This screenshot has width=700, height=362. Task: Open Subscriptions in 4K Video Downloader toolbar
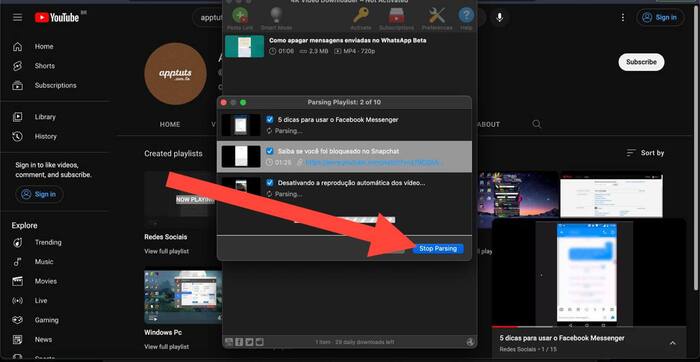coord(396,19)
